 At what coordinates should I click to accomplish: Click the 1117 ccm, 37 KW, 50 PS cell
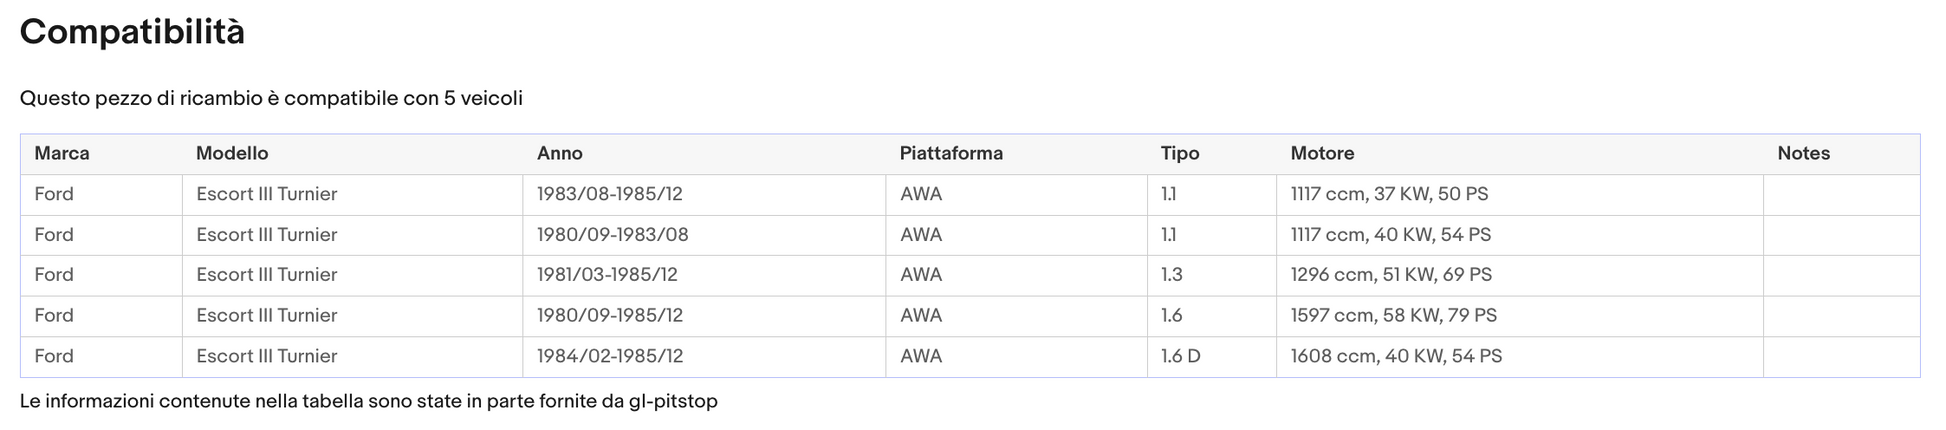pos(1519,195)
